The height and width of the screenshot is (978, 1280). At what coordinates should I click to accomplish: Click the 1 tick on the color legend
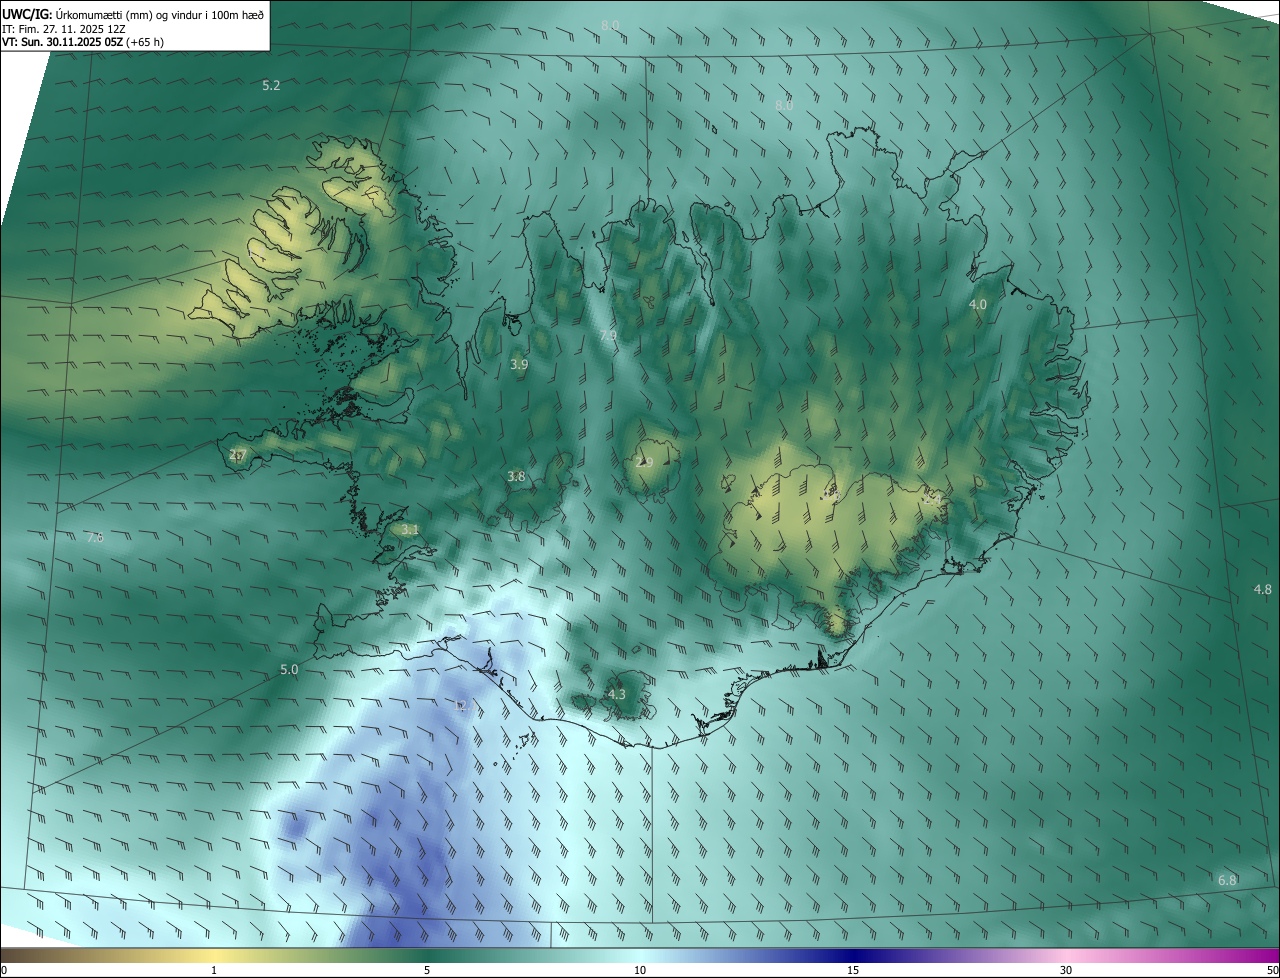(x=214, y=970)
